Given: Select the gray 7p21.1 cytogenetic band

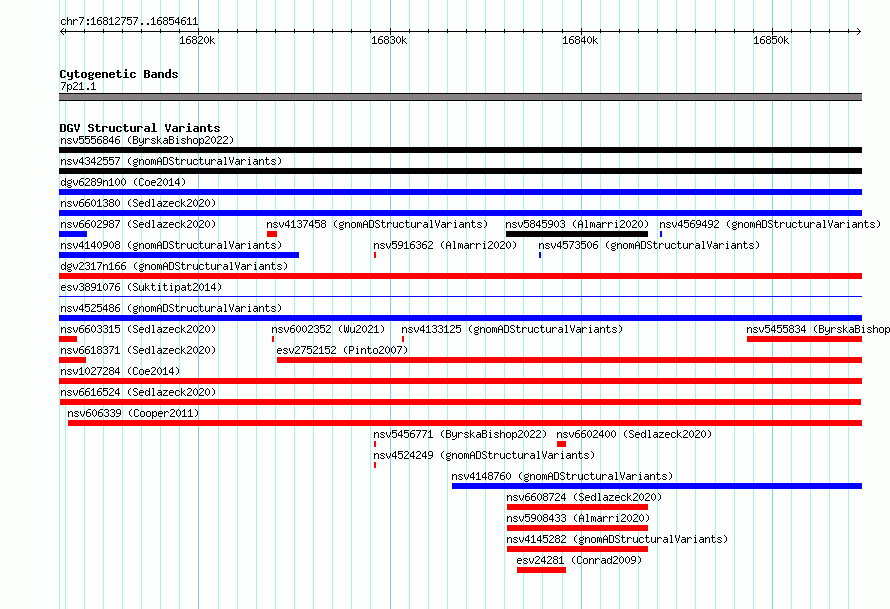Looking at the screenshot, I should point(460,97).
